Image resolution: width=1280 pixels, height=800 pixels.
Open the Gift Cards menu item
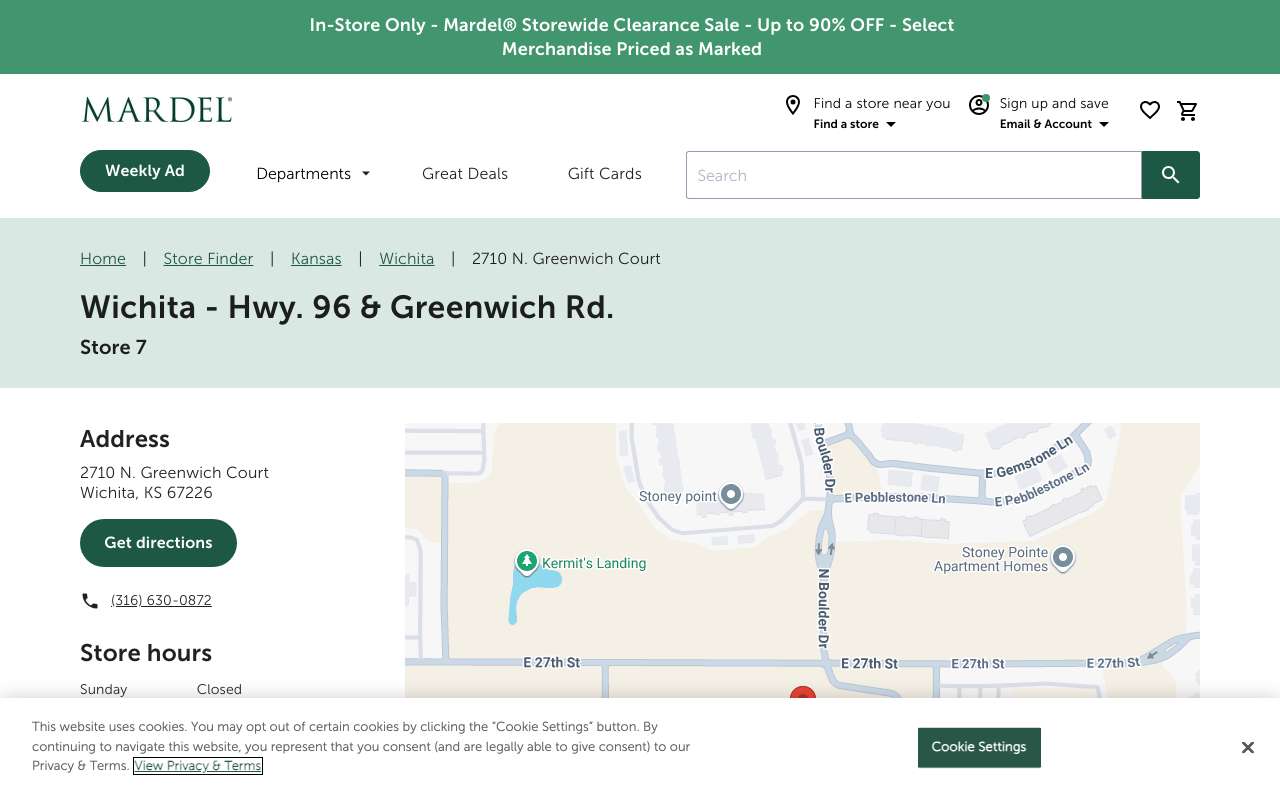coord(605,174)
